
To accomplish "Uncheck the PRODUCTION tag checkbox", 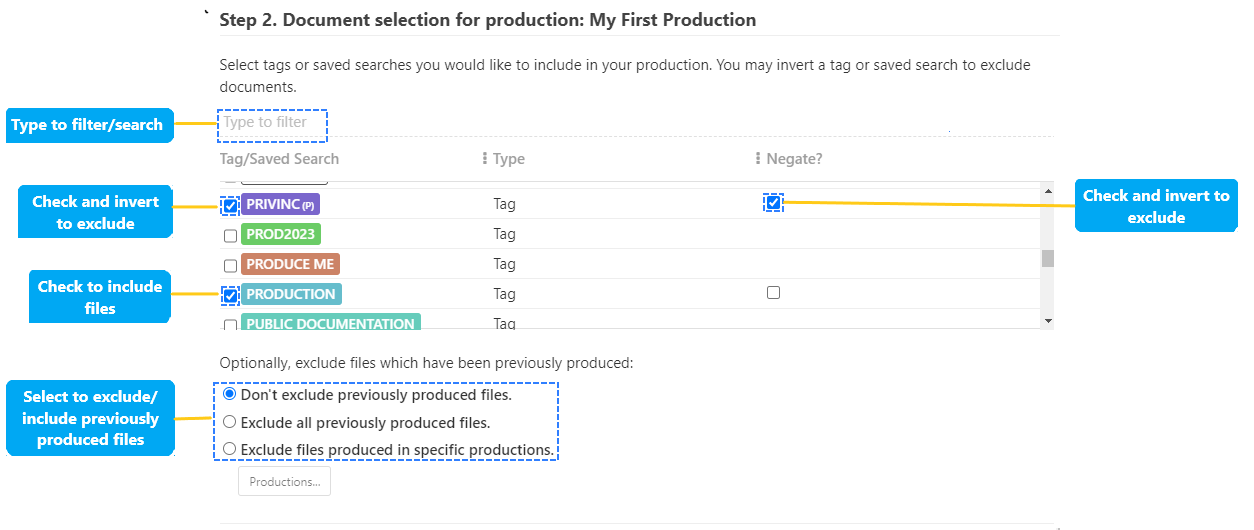I will pyautogui.click(x=230, y=296).
